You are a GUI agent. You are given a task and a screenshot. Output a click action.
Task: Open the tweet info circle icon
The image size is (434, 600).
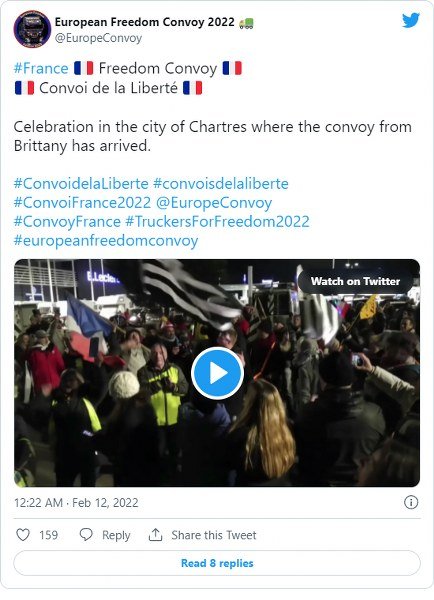click(x=411, y=502)
